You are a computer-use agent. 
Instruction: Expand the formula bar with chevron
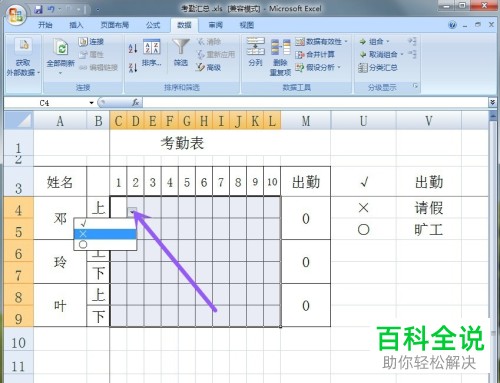492,103
